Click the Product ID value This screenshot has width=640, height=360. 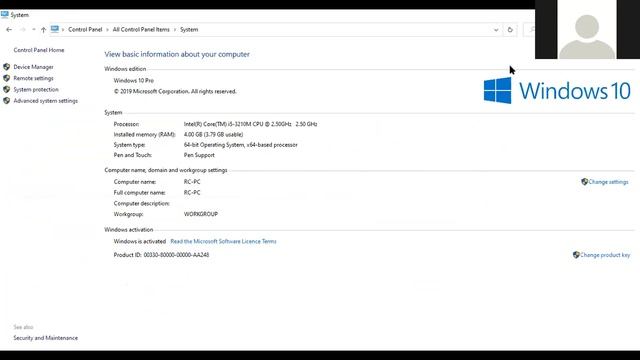[x=176, y=255]
